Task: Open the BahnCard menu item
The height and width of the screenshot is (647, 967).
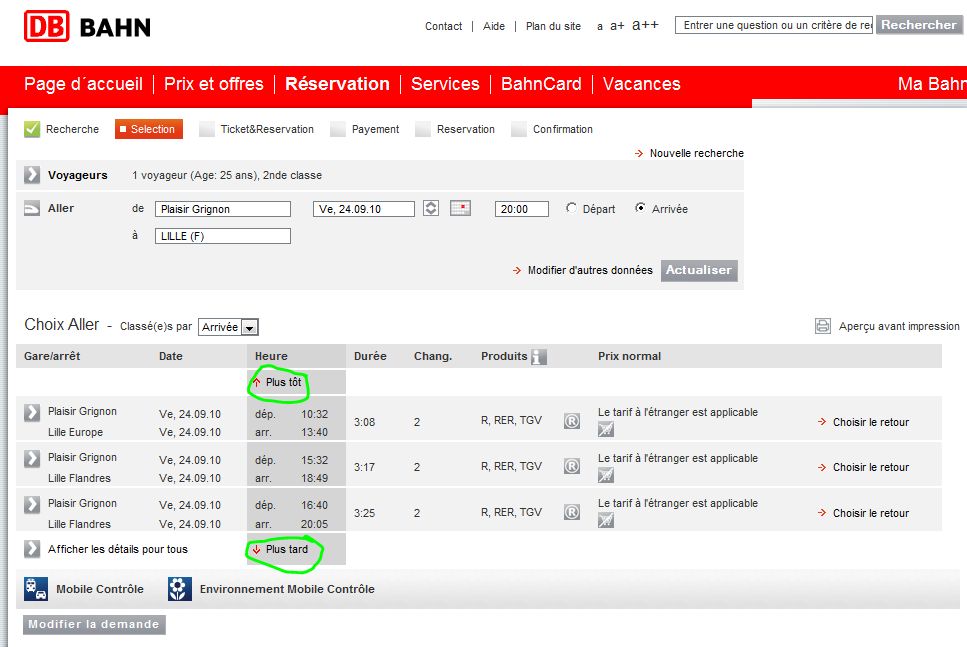Action: pyautogui.click(x=541, y=84)
